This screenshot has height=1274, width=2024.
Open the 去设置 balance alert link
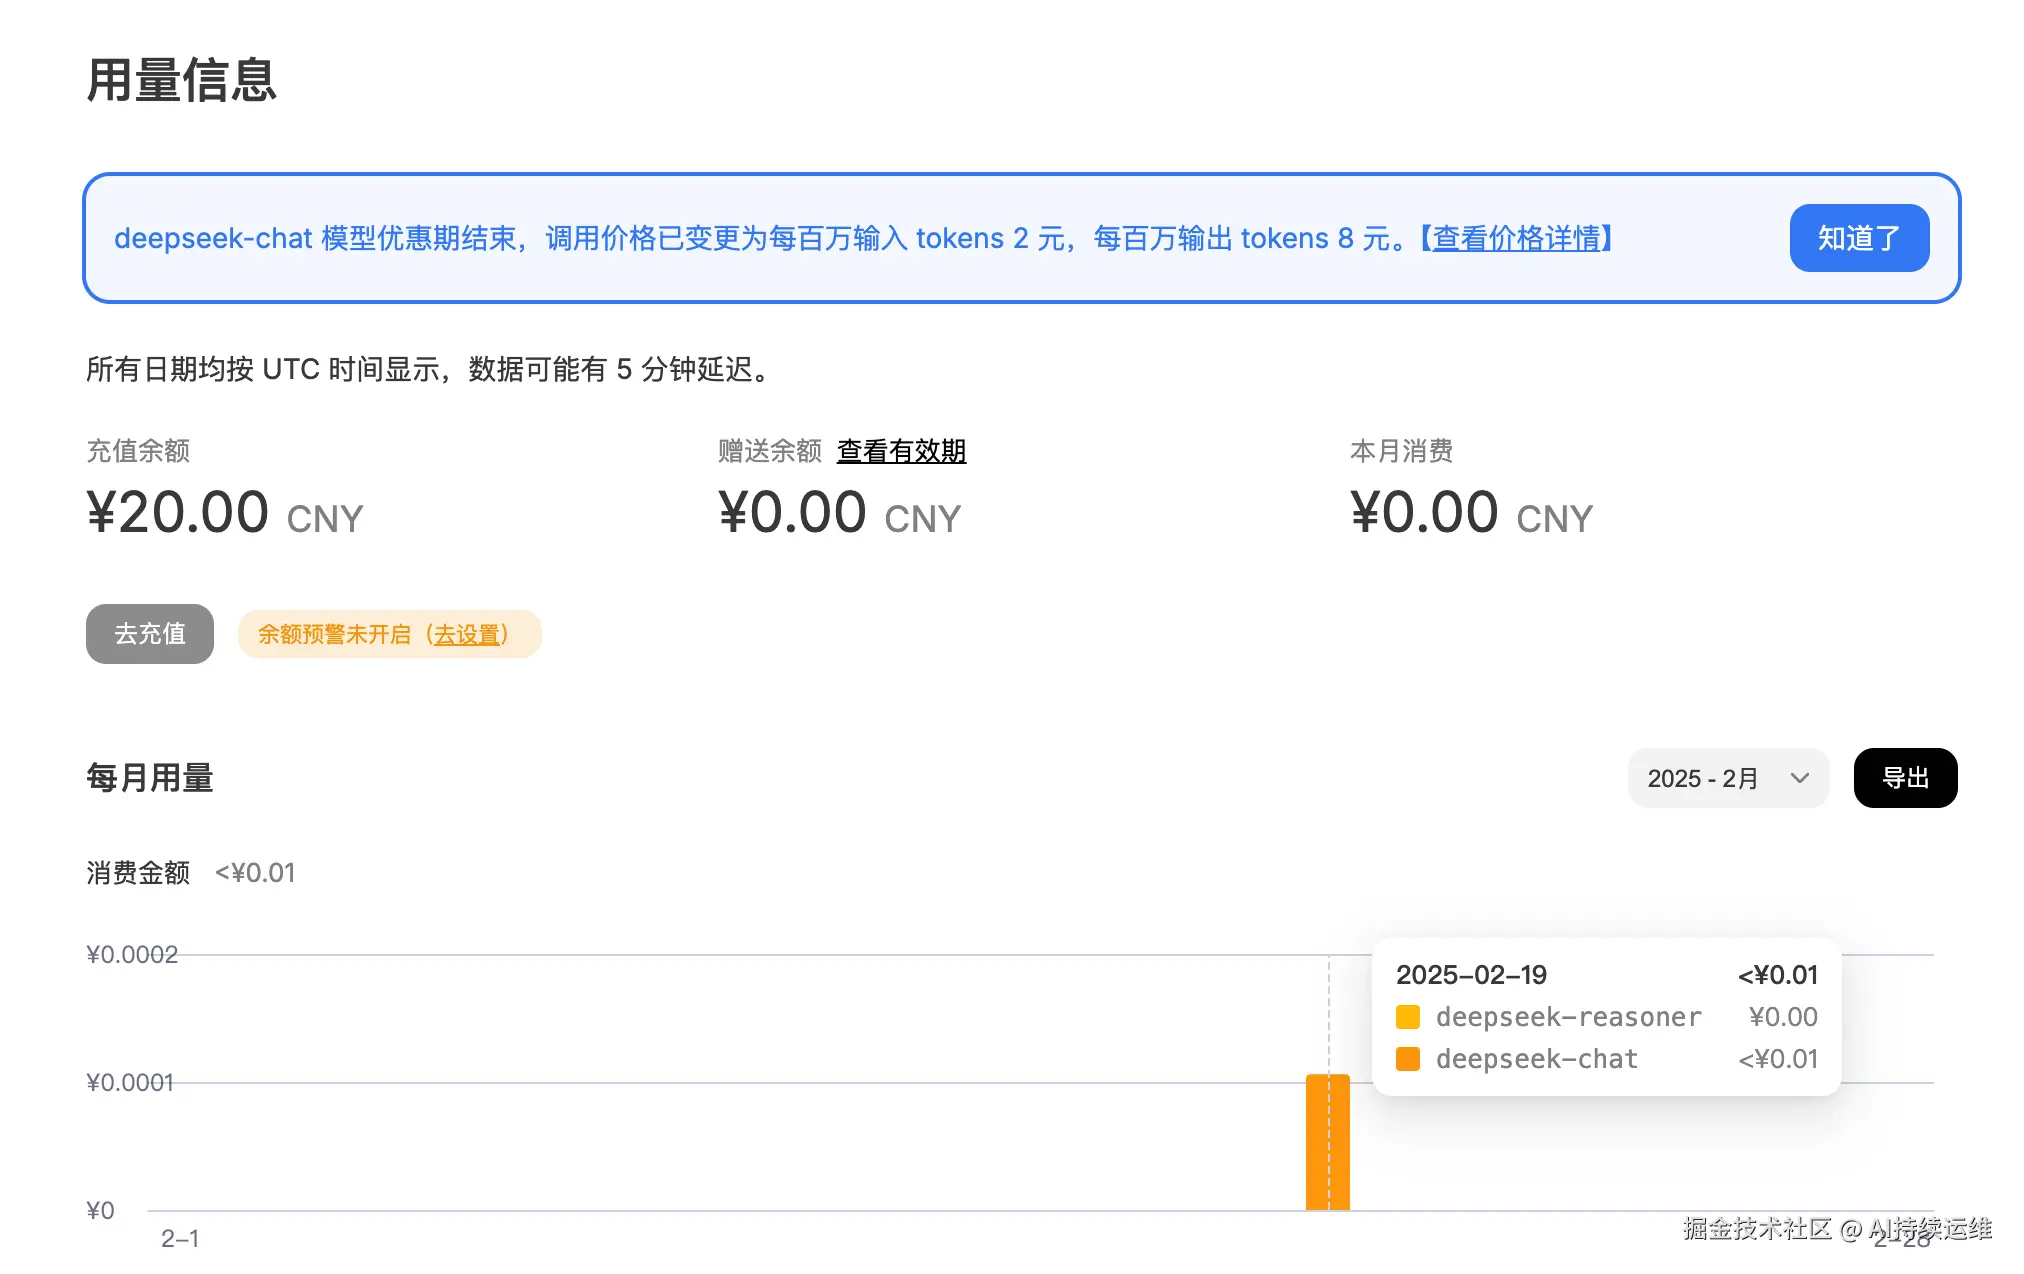(466, 635)
